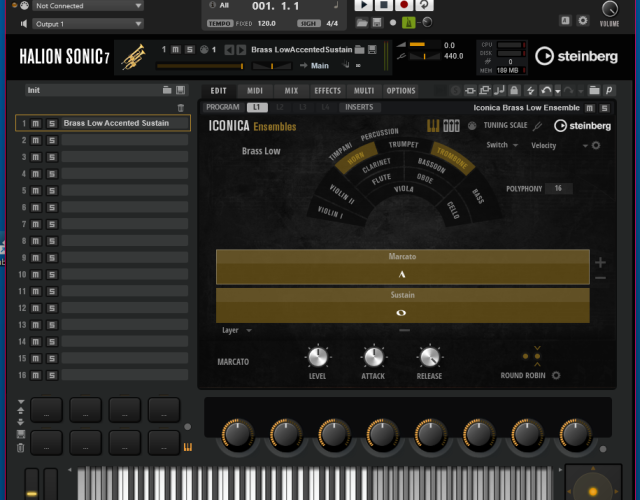Screen dimensions: 640x500
Task: Select Main output routing in header
Action: 320,66
